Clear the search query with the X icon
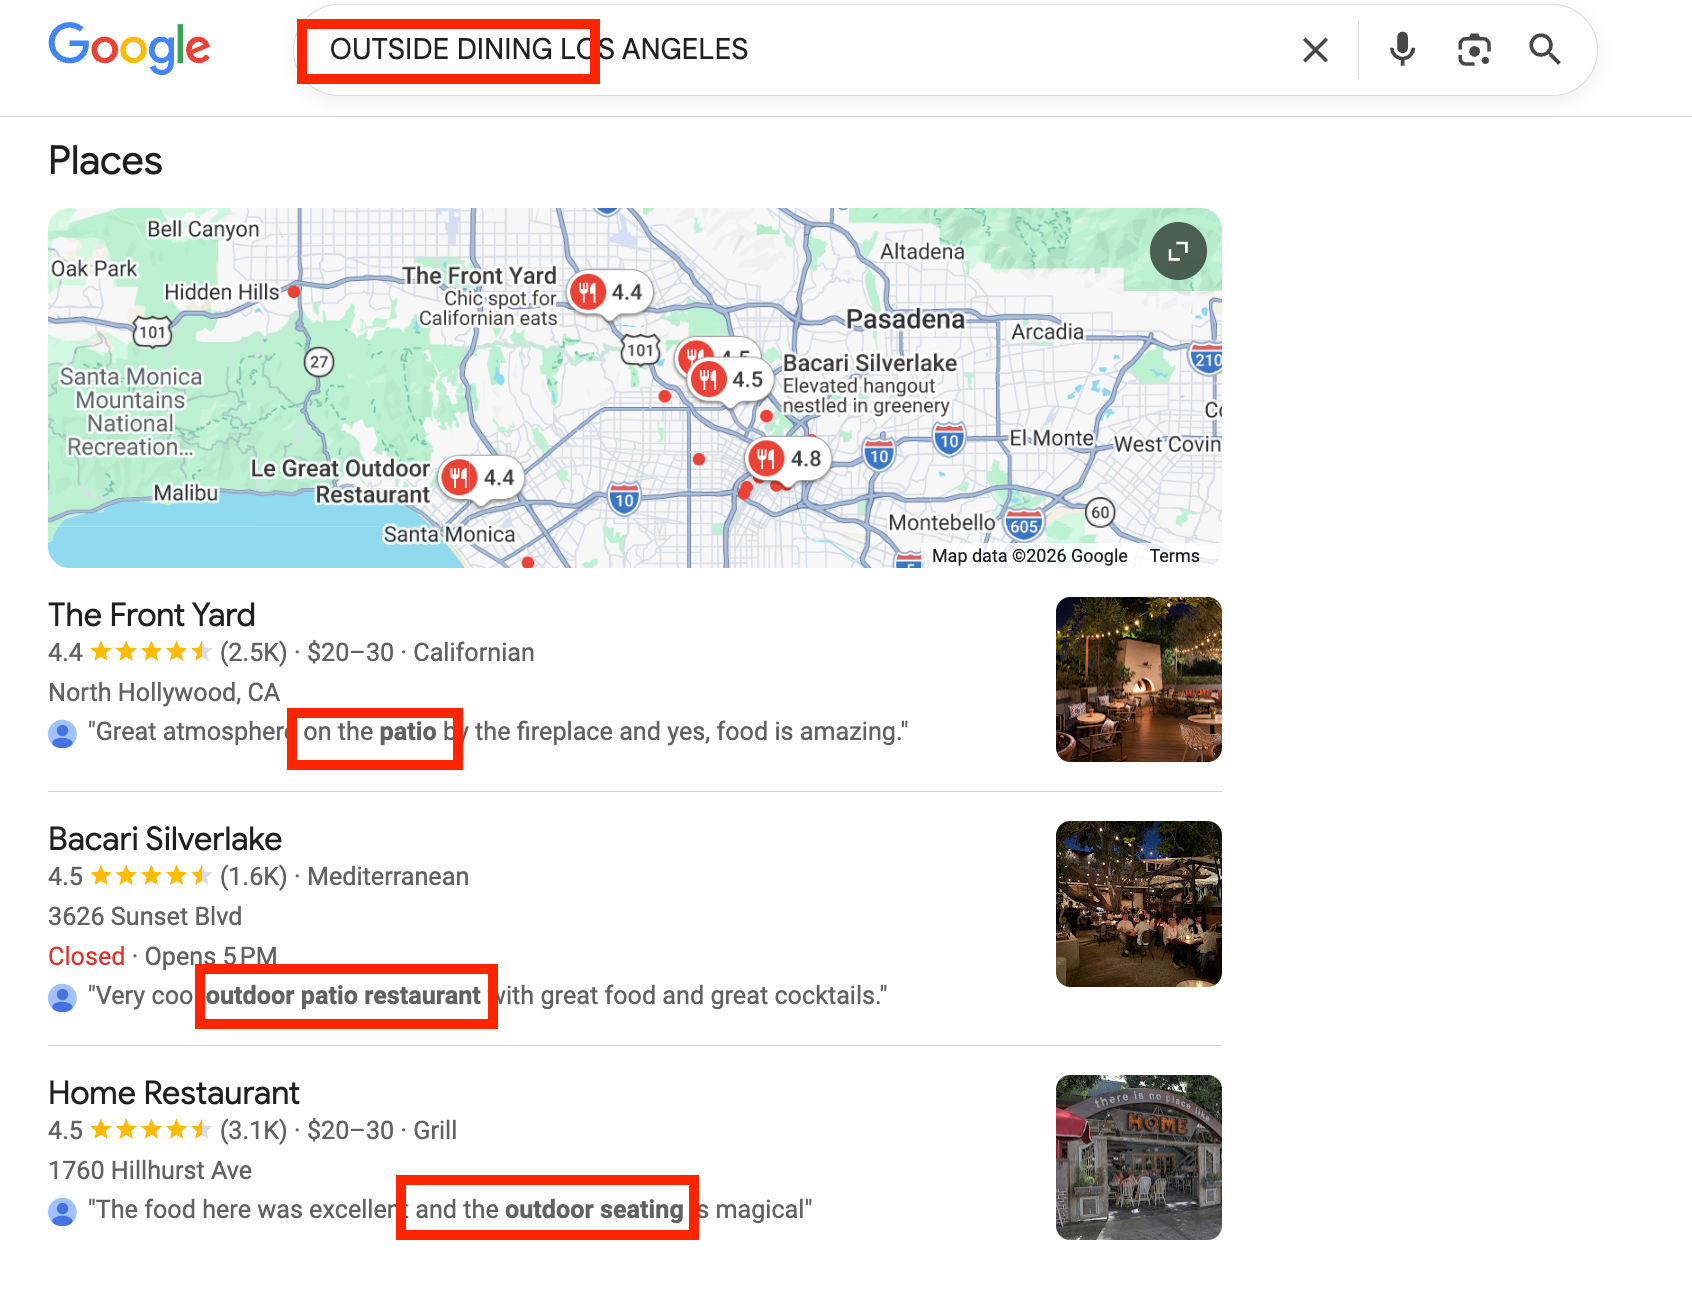 (x=1315, y=50)
